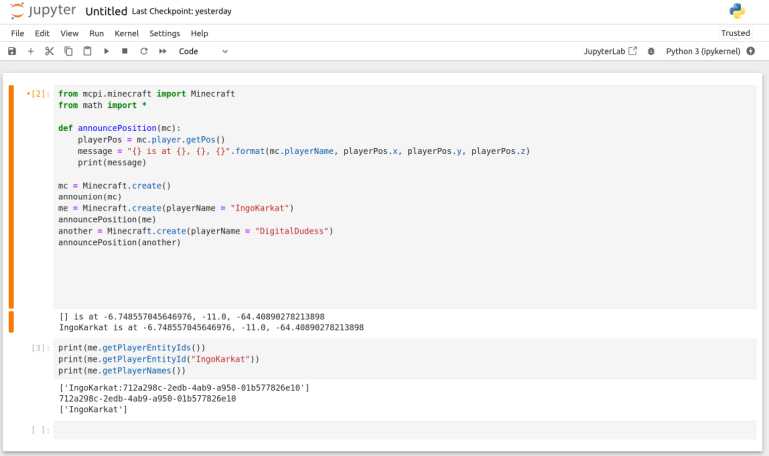Image resolution: width=769 pixels, height=456 pixels.
Task: Open the File menu
Action: pos(17,33)
